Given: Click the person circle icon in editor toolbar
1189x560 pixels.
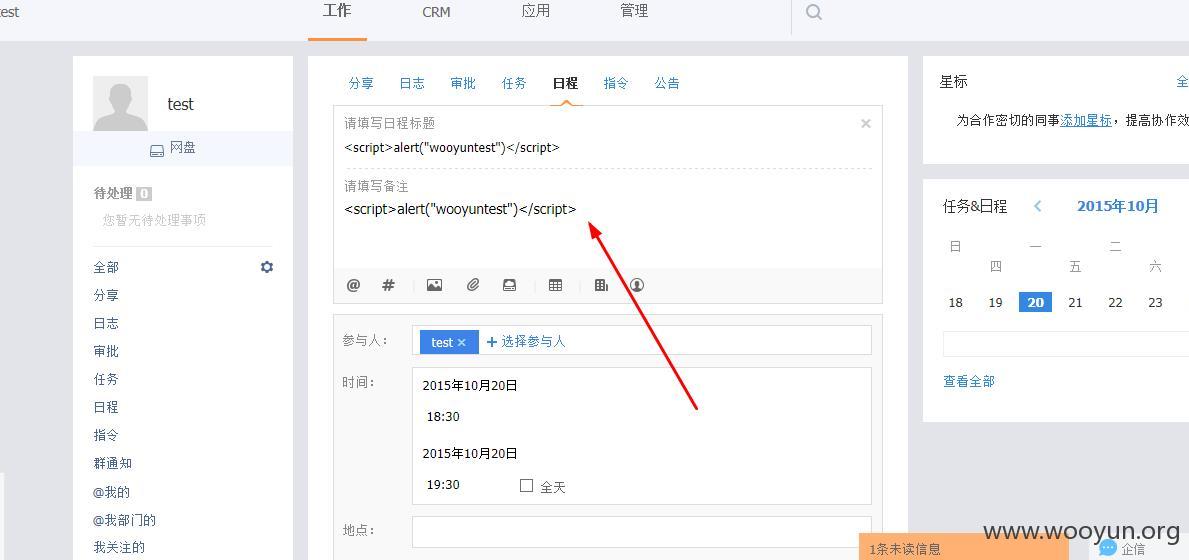Looking at the screenshot, I should coord(637,285).
